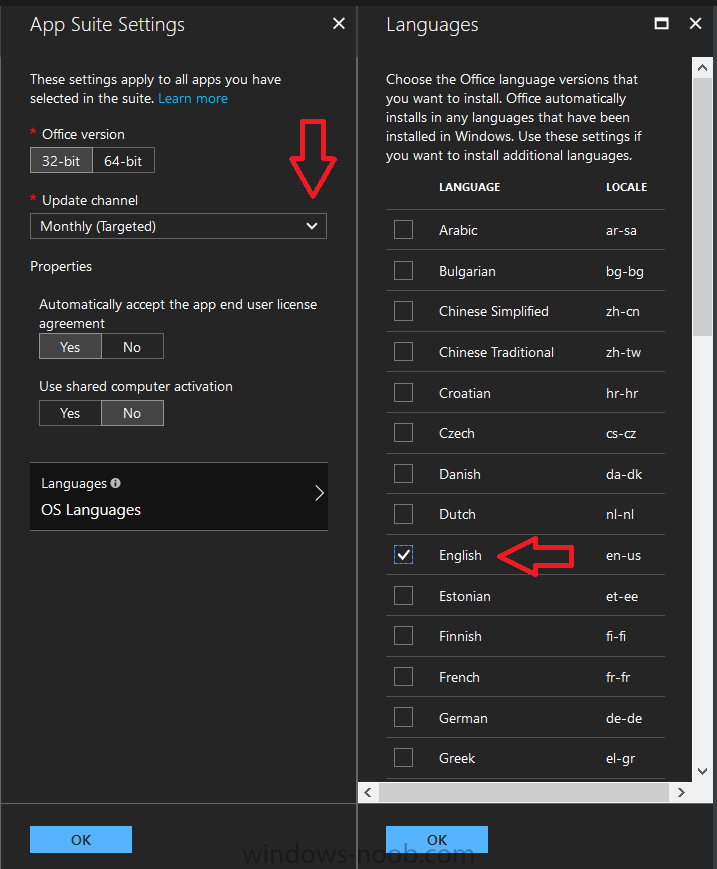This screenshot has height=869, width=717.
Task: Click the zh-cn locale text
Action: [x=622, y=311]
